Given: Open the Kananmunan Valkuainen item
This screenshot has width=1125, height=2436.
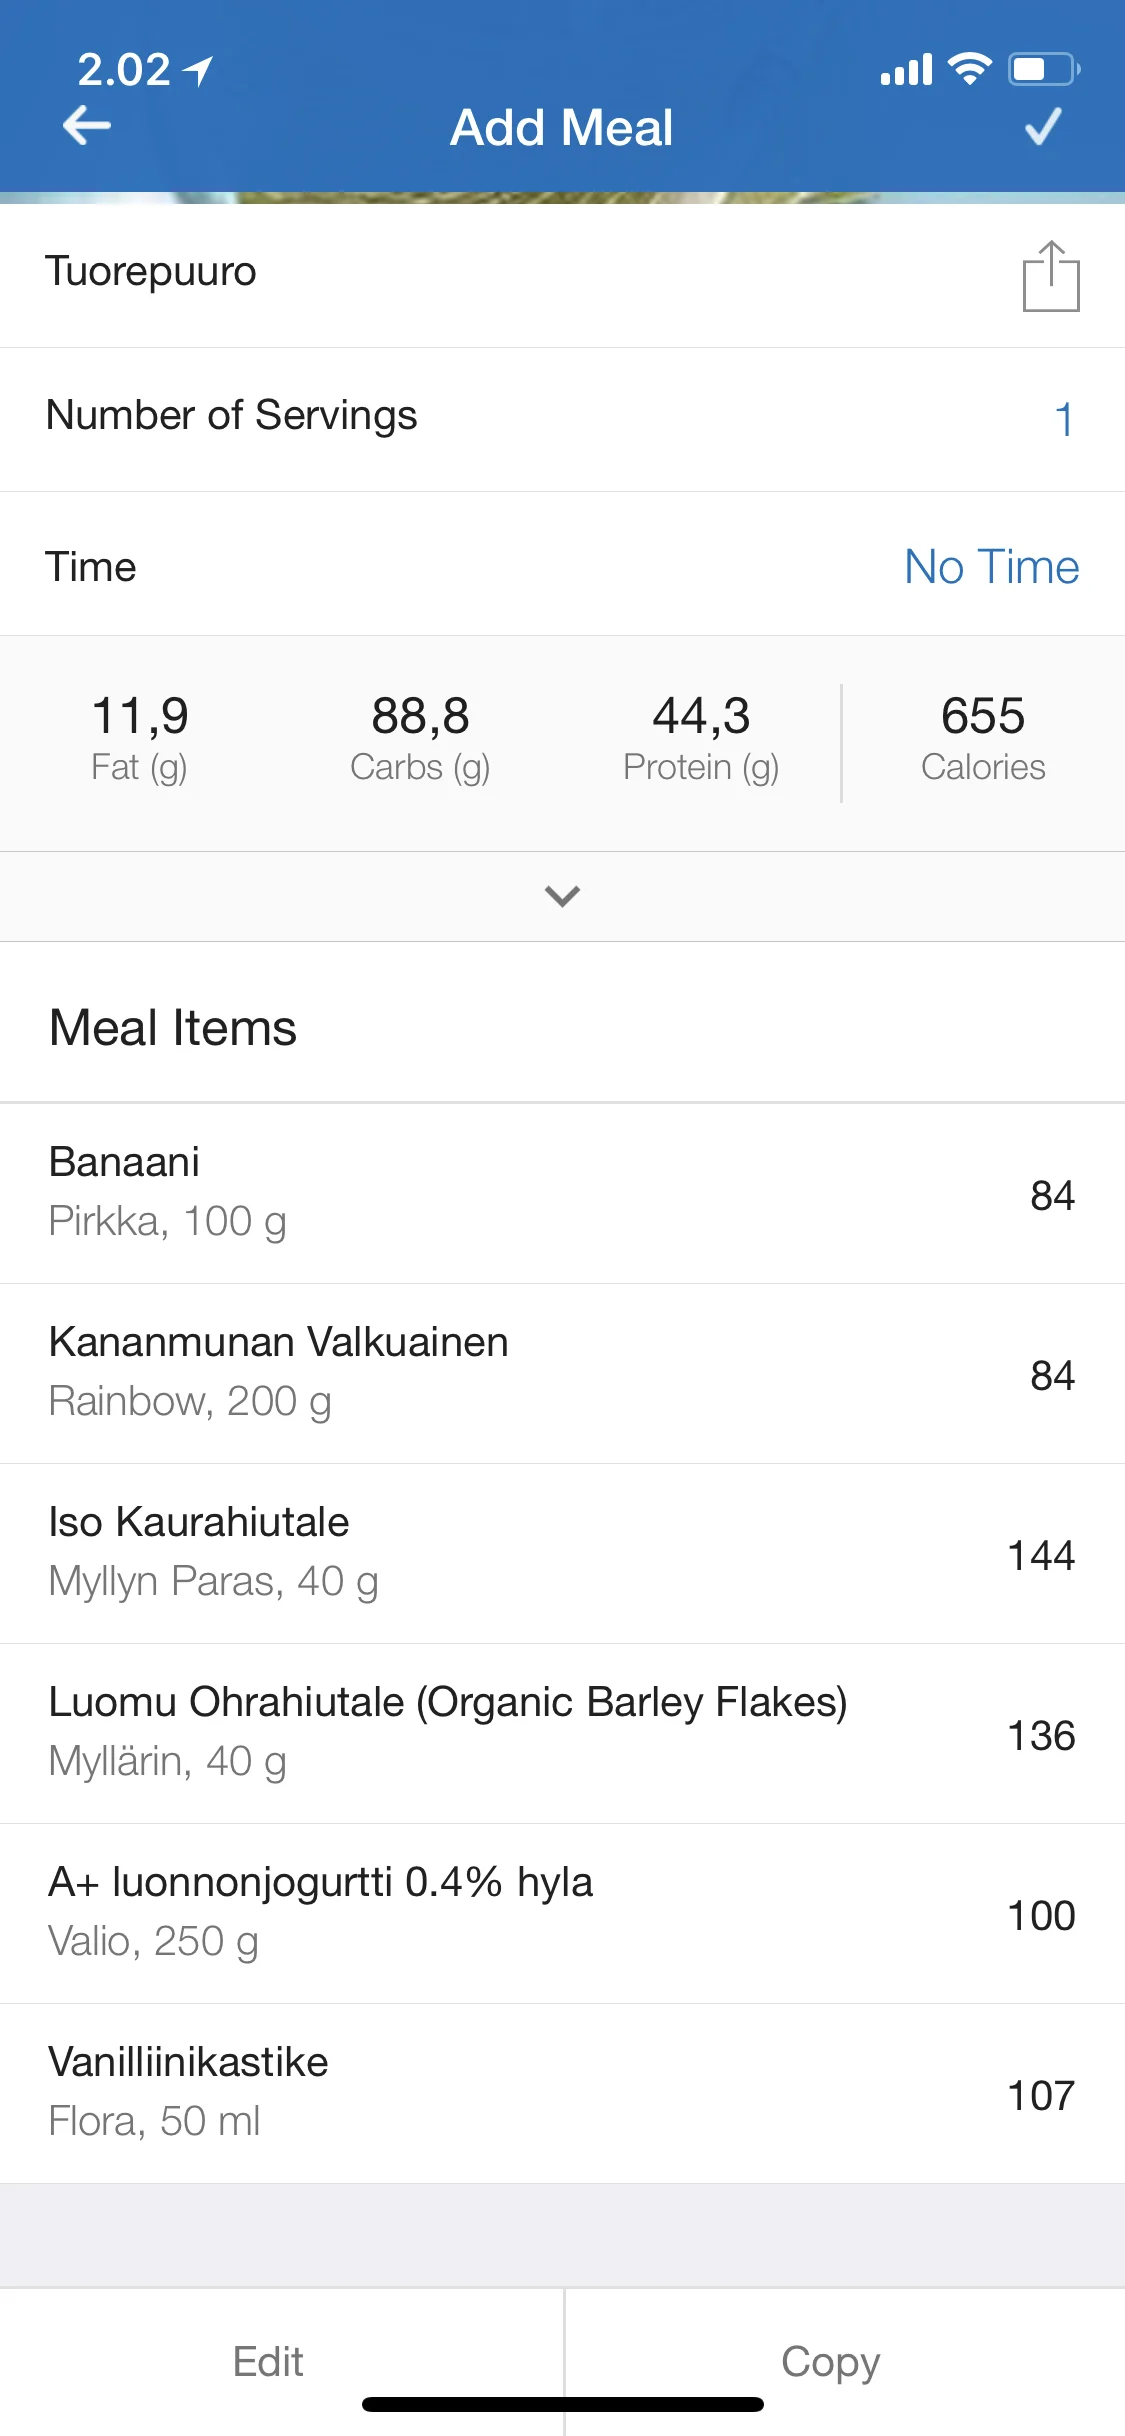Looking at the screenshot, I should (x=562, y=1373).
